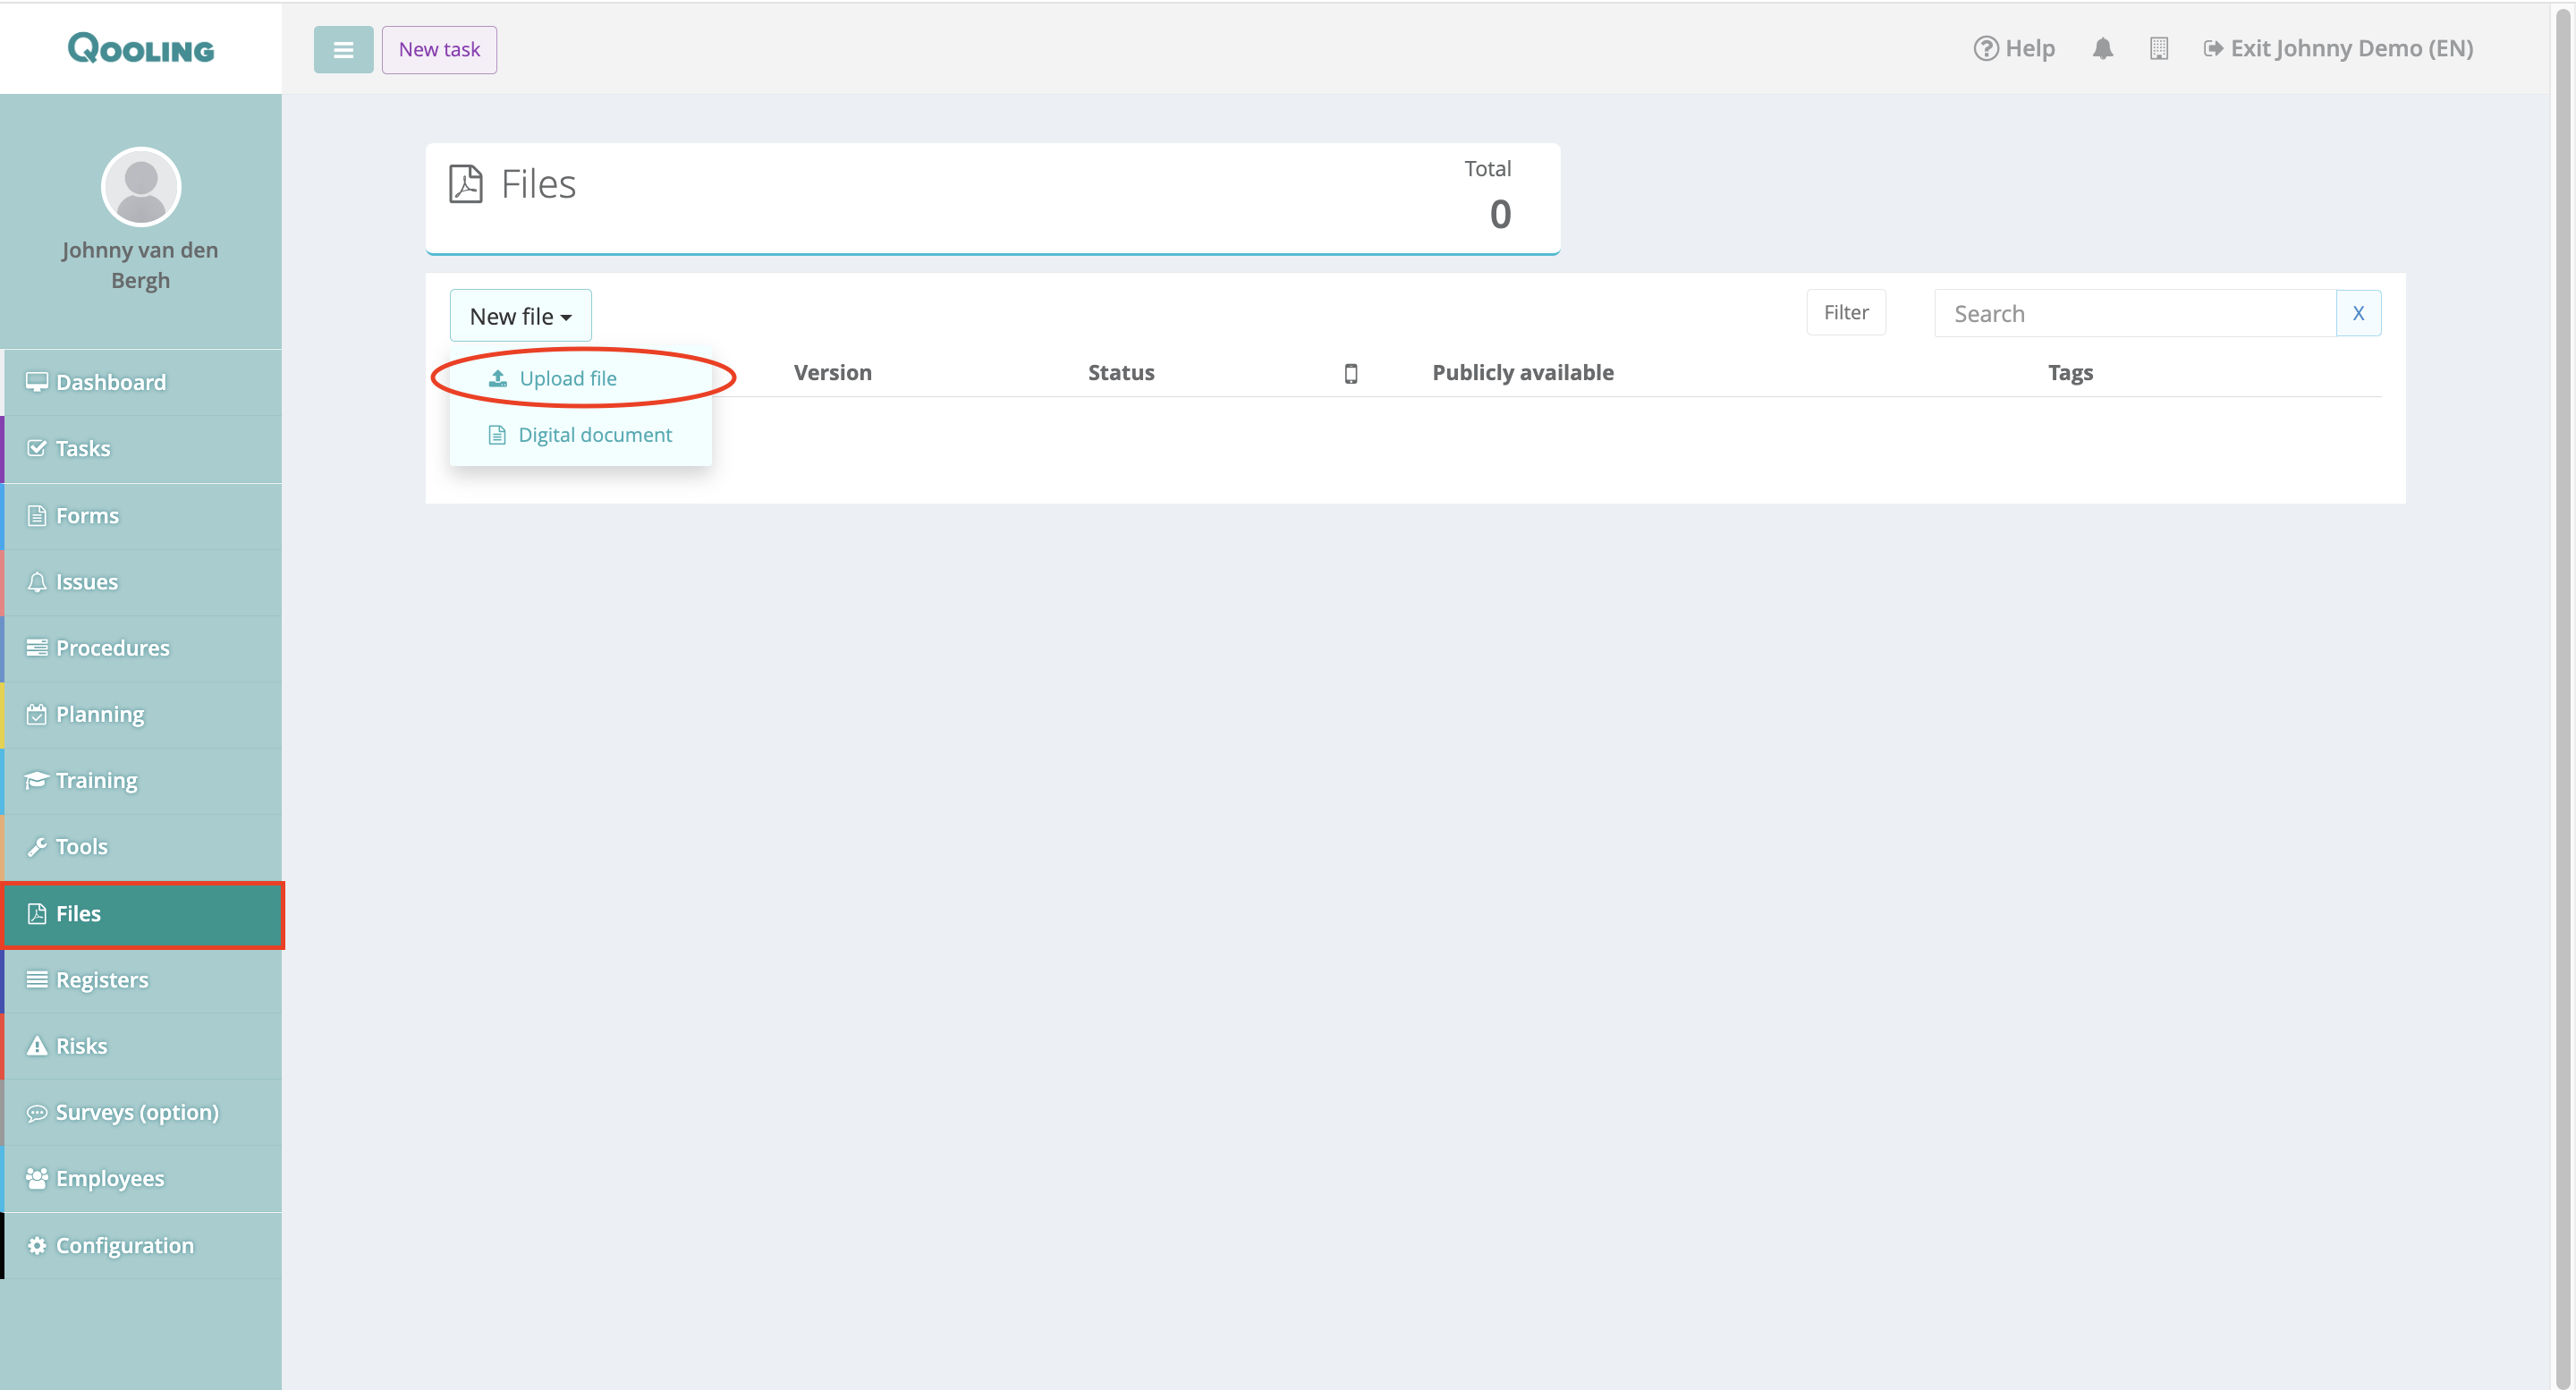This screenshot has width=2576, height=1390.
Task: Click into the Search input field
Action: tap(2134, 313)
